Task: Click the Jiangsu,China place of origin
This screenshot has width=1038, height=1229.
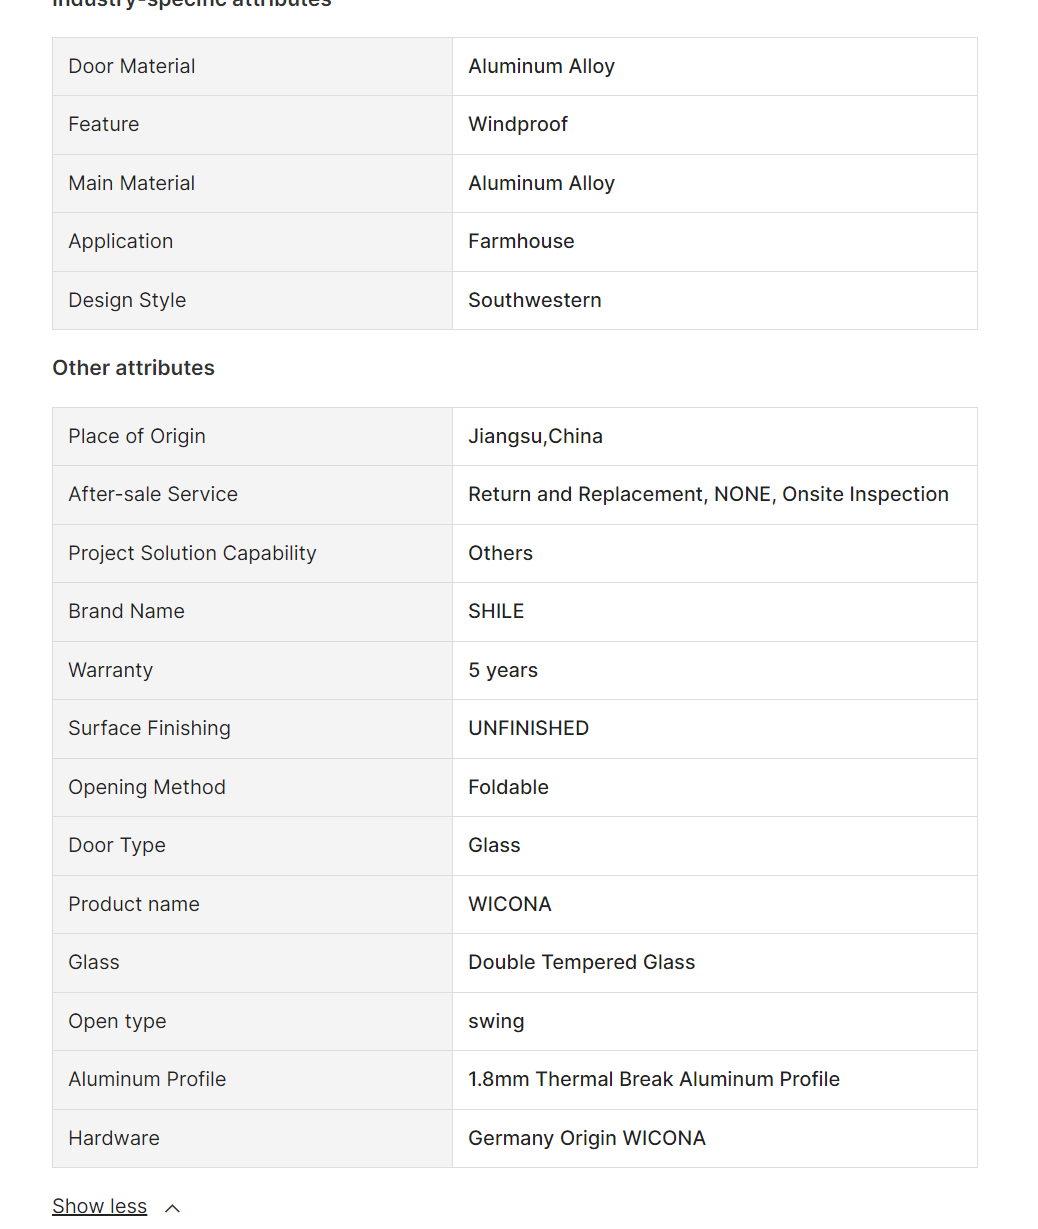Action: [535, 436]
